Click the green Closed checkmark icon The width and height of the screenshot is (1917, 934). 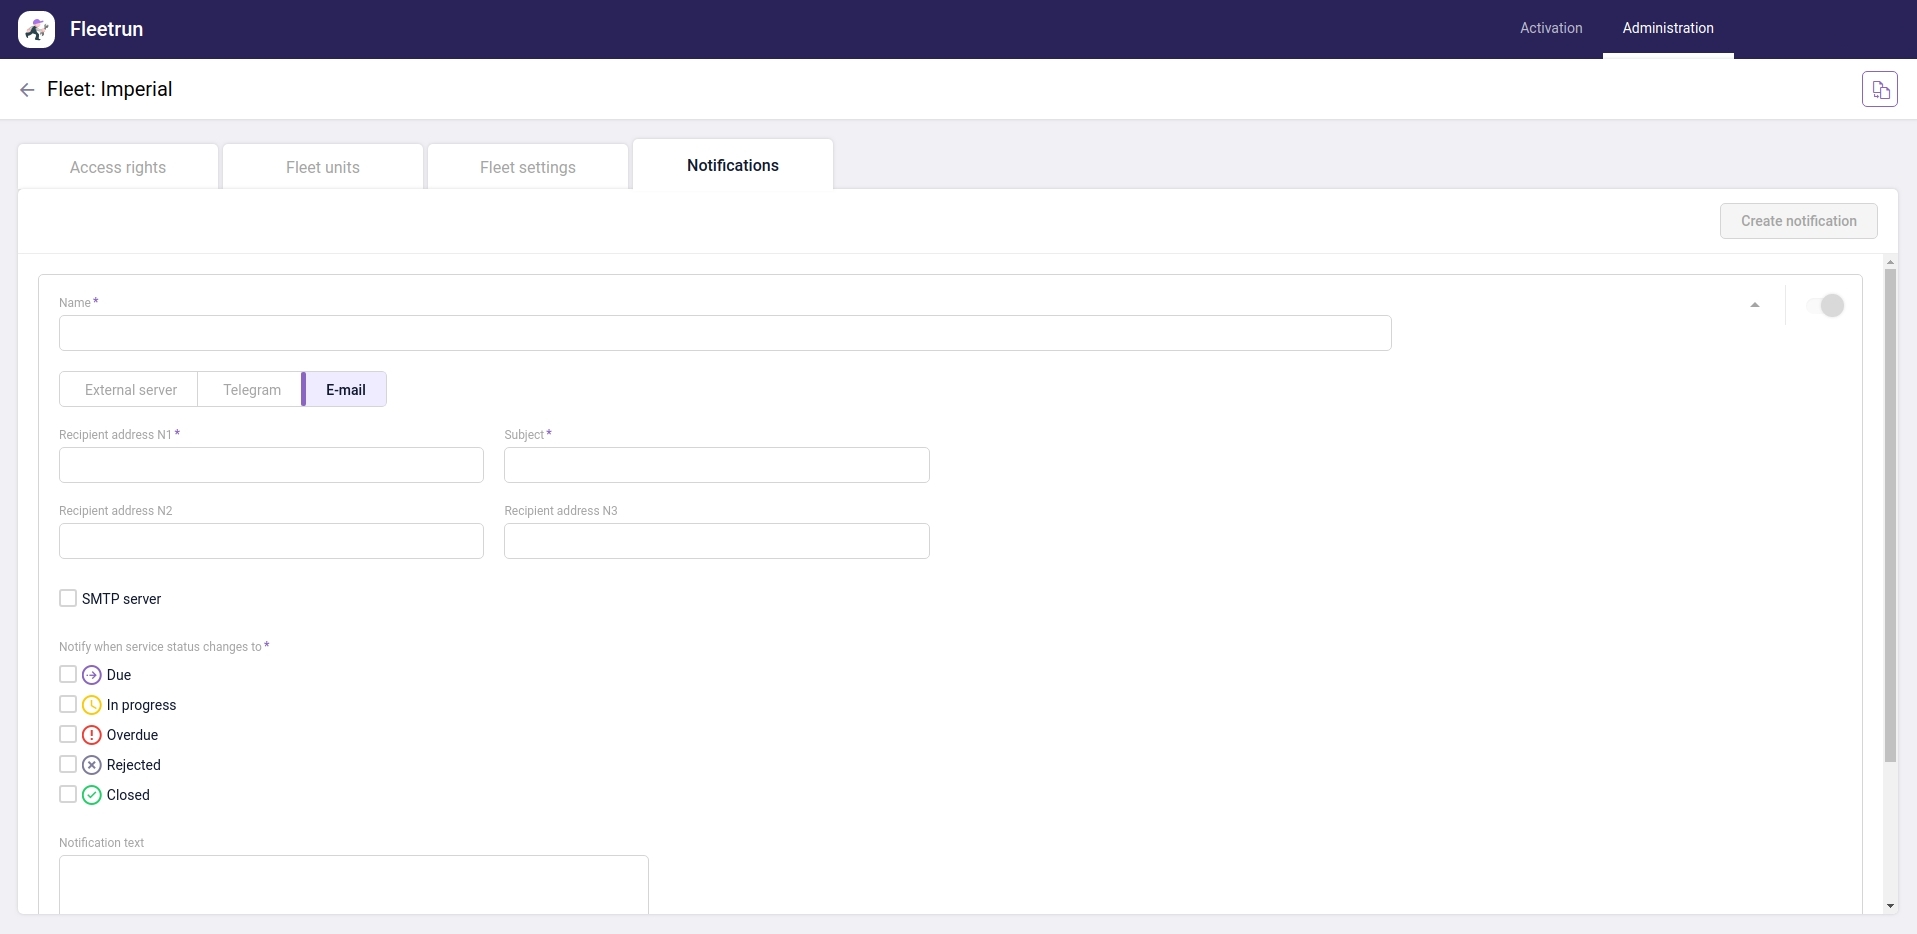point(90,794)
